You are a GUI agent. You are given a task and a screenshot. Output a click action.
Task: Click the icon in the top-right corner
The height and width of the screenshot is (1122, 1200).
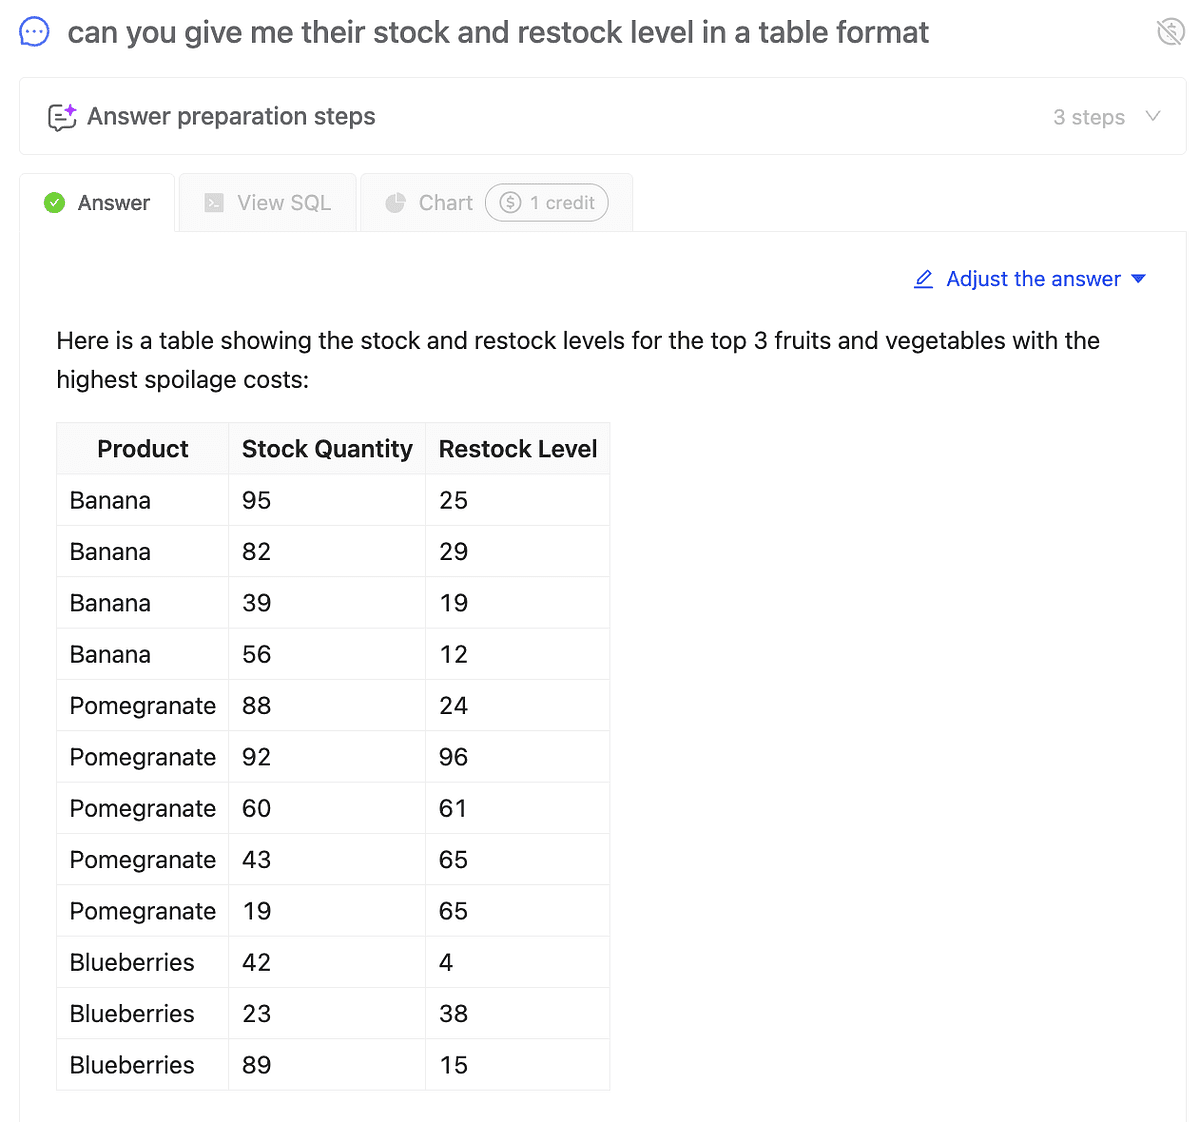coord(1170,32)
